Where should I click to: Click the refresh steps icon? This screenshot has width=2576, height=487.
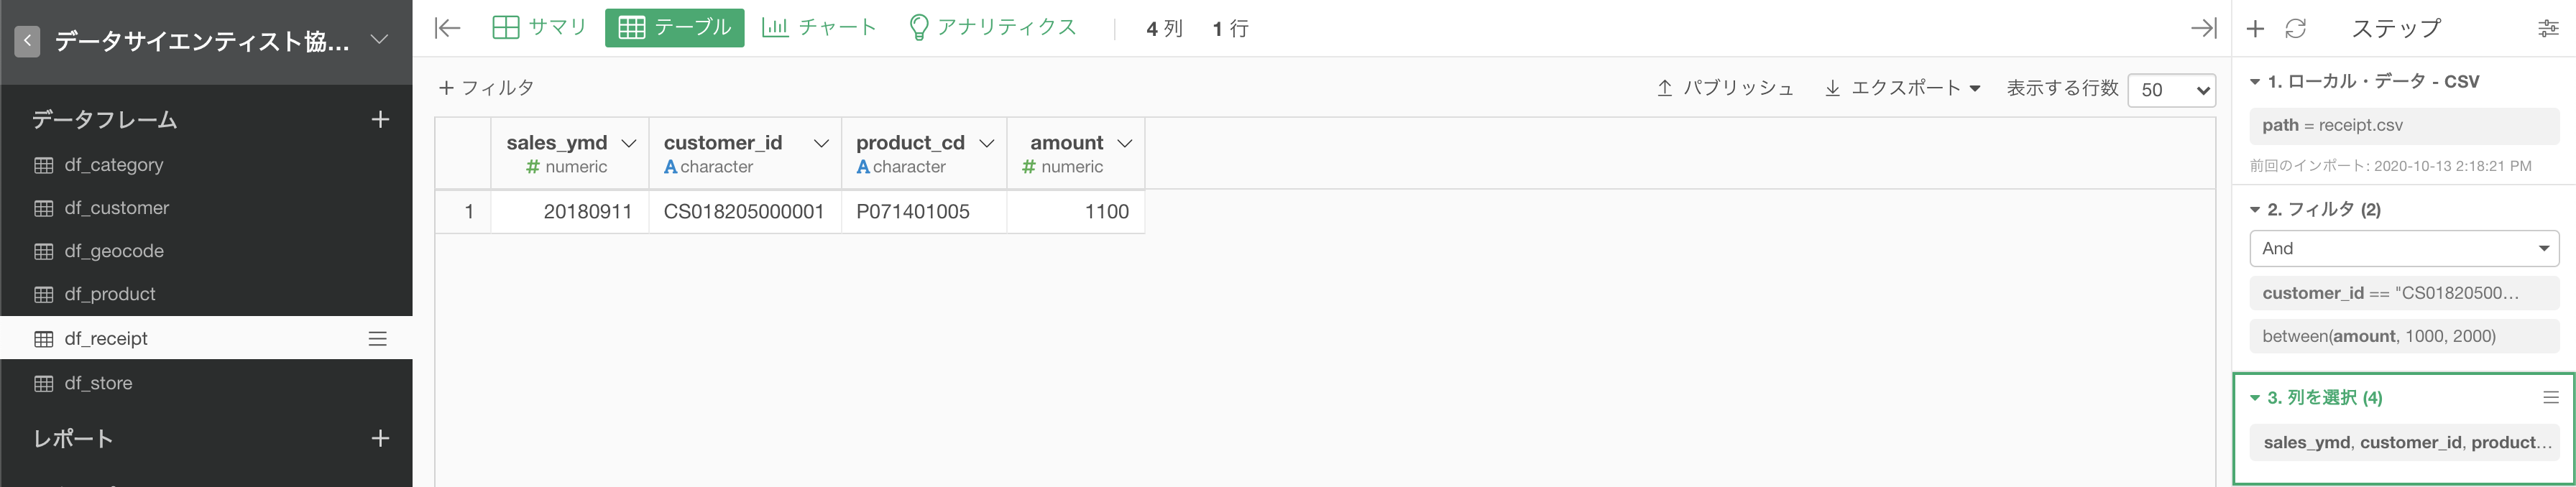pyautogui.click(x=2295, y=29)
